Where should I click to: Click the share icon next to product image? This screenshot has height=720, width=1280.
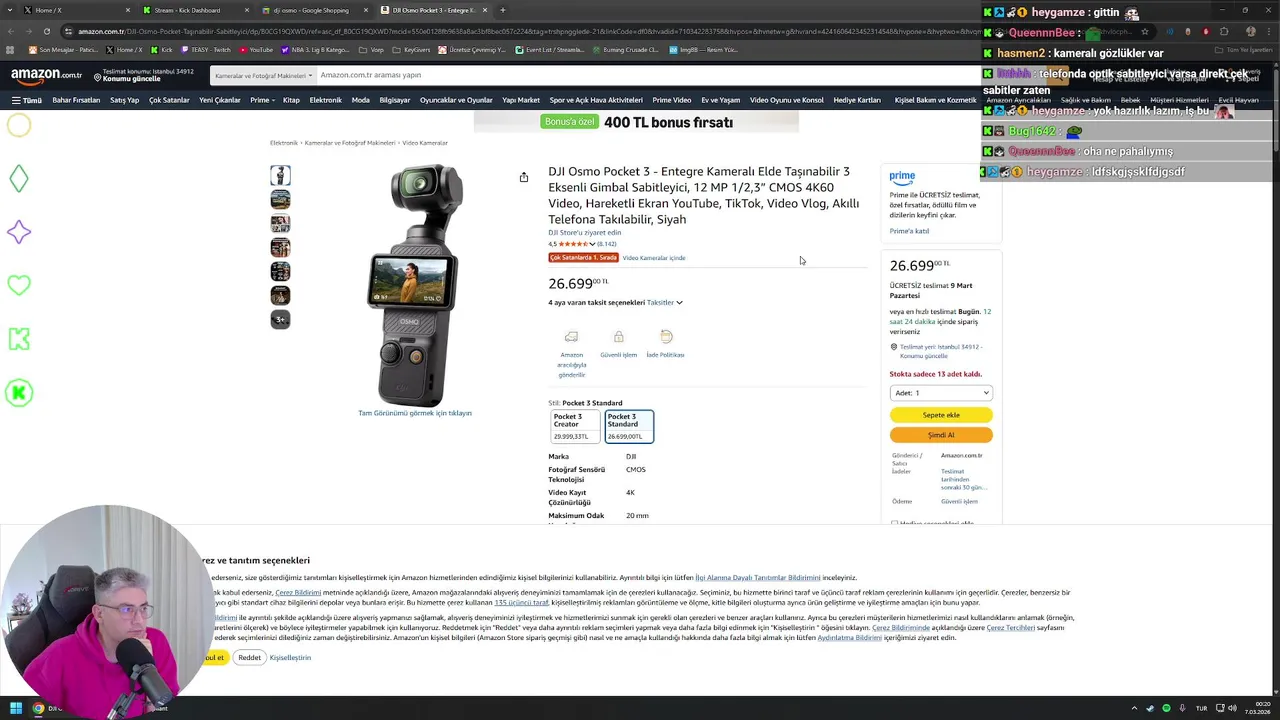524,177
